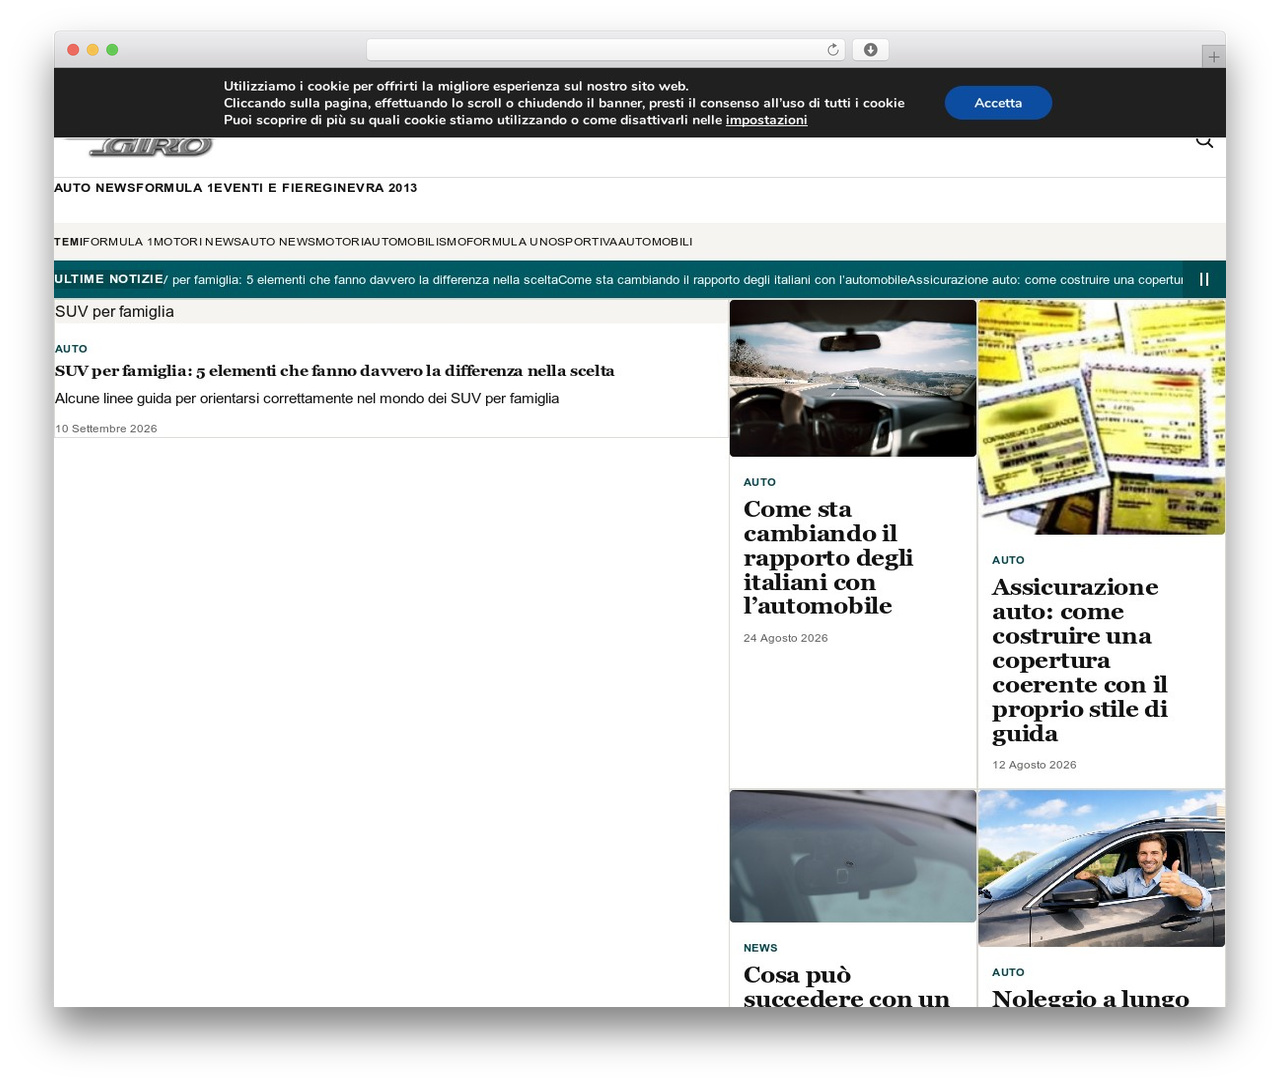Click 'SUV per famiglia' page heading
Image resolution: width=1280 pixels, height=1084 pixels.
pos(114,312)
